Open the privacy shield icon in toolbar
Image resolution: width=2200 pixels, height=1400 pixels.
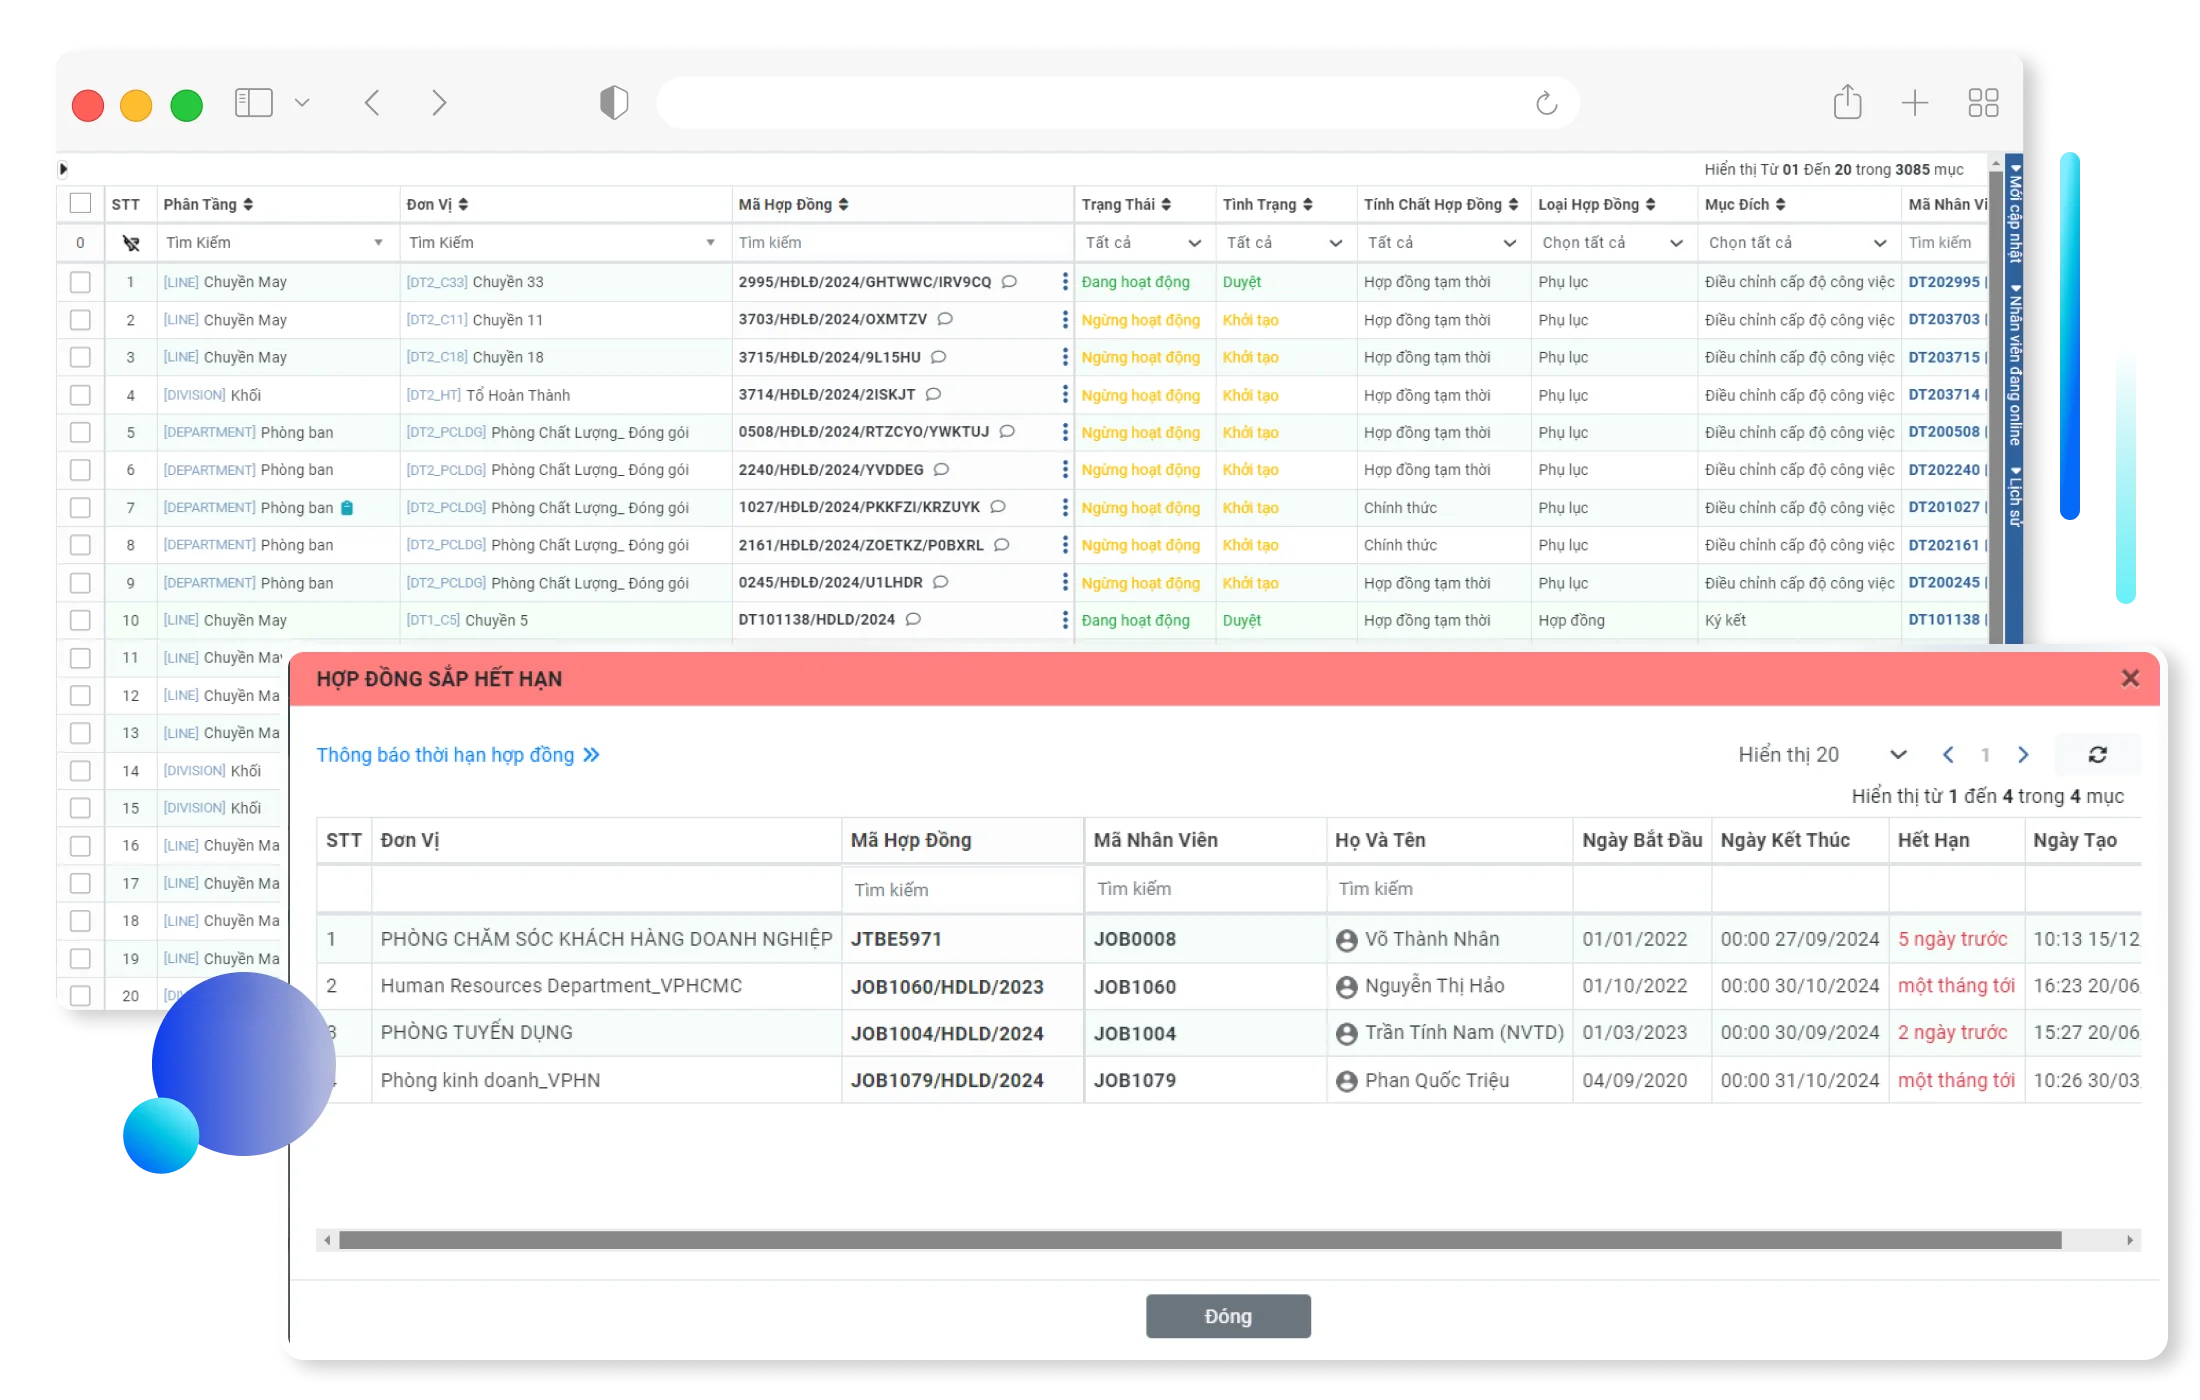[x=614, y=102]
